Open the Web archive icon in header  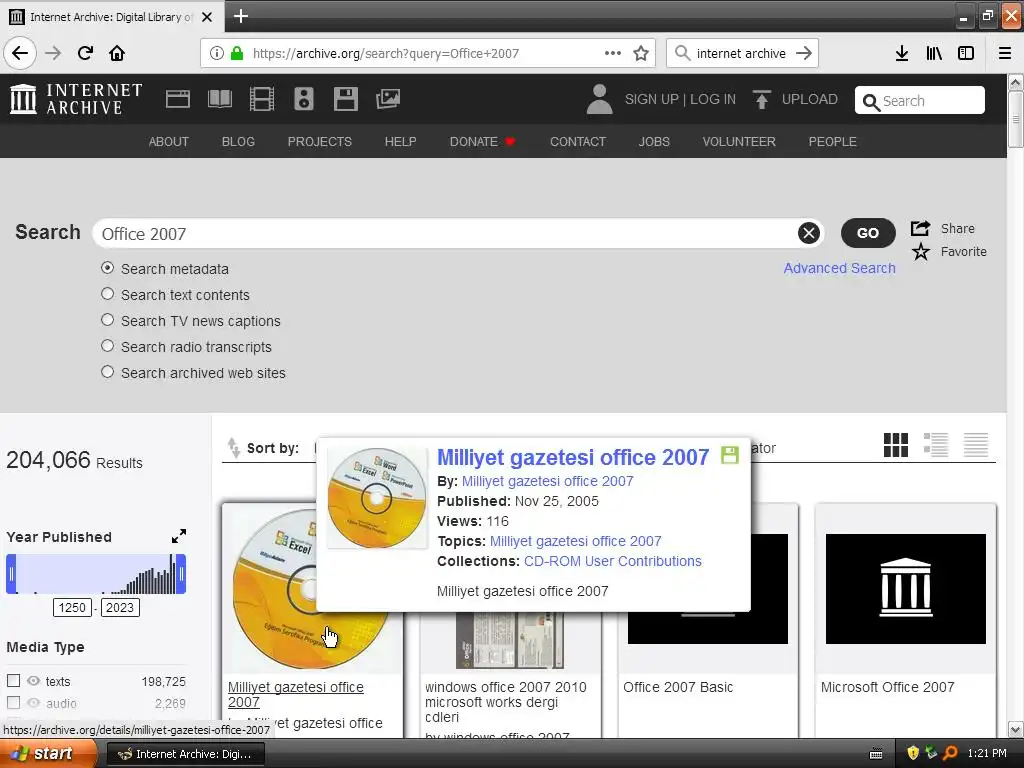178,99
